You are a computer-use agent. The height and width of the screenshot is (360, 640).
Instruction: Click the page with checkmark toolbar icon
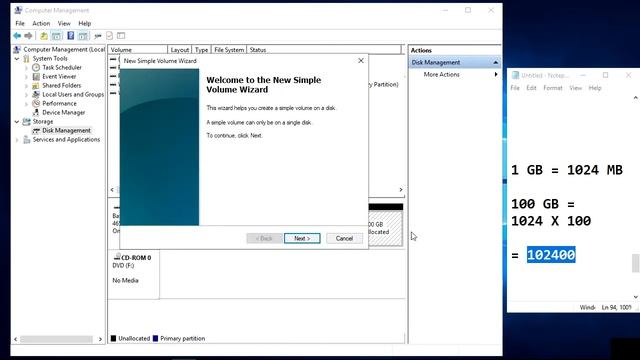click(109, 36)
